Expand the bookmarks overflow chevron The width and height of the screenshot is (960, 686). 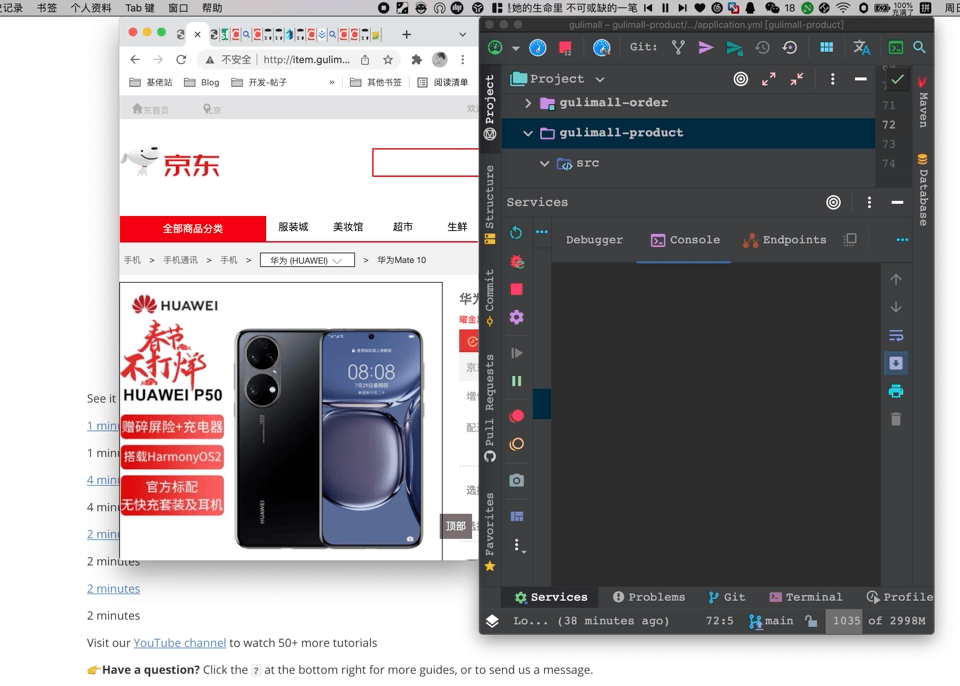[x=332, y=82]
